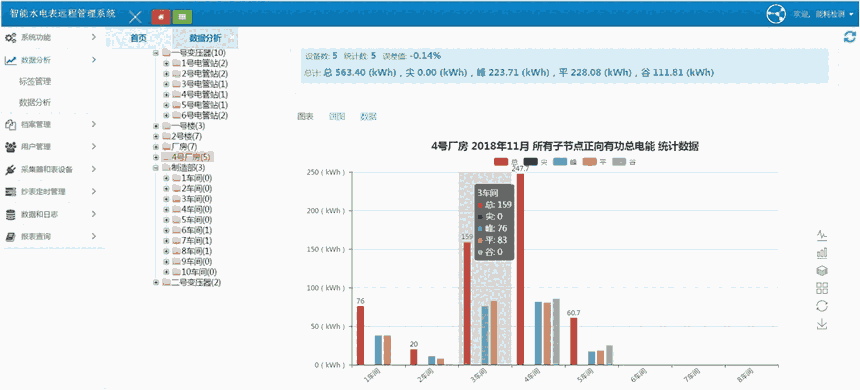Download chart as image icon
The width and height of the screenshot is (860, 390).
tap(822, 324)
